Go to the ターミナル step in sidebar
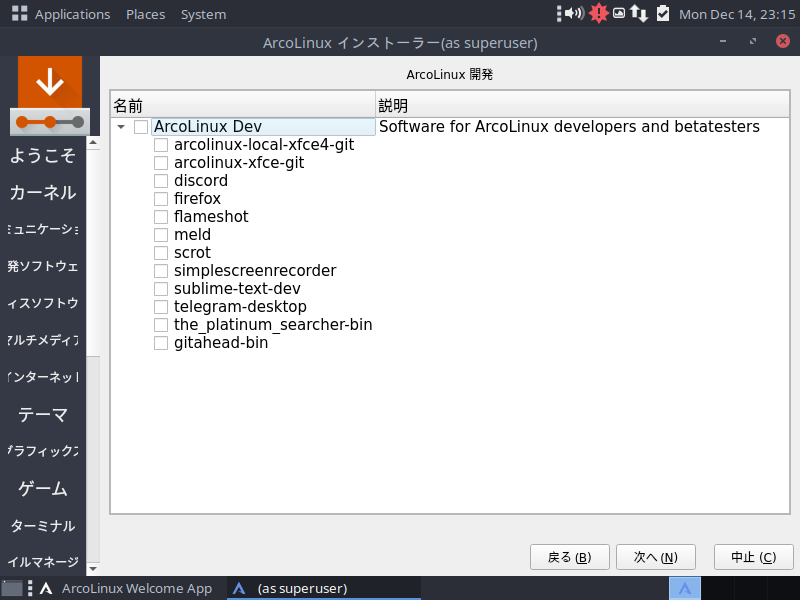Viewport: 800px width, 600px height. click(43, 526)
